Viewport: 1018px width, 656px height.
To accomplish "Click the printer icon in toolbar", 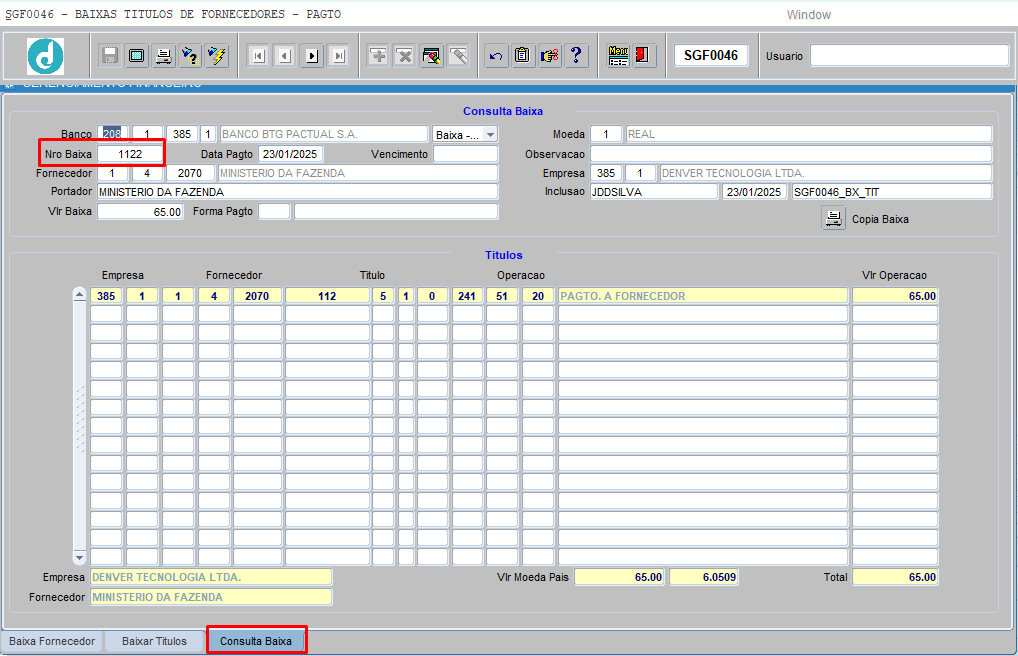I will click(164, 56).
